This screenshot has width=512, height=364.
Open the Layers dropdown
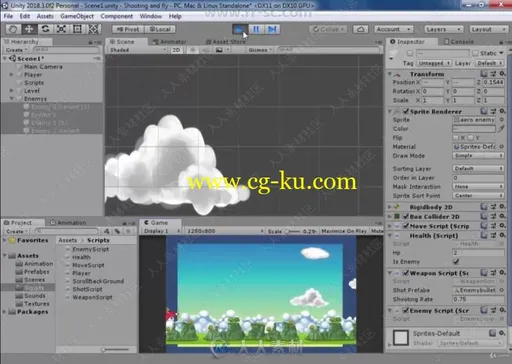click(443, 29)
